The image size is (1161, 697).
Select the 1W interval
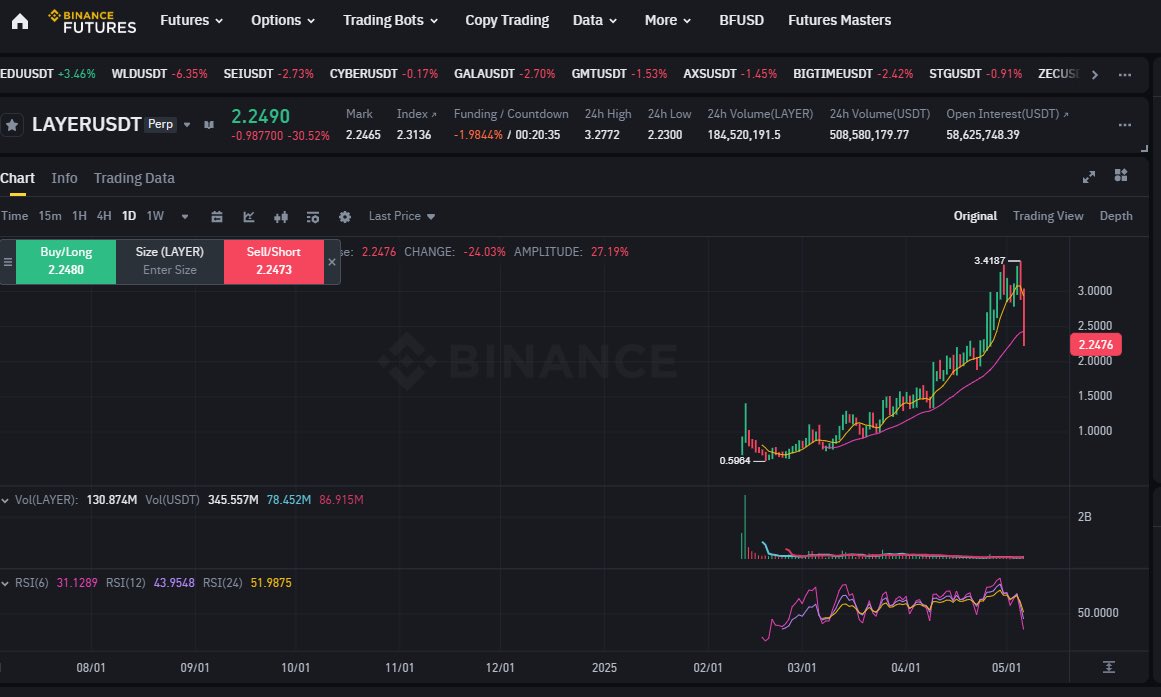click(x=155, y=216)
